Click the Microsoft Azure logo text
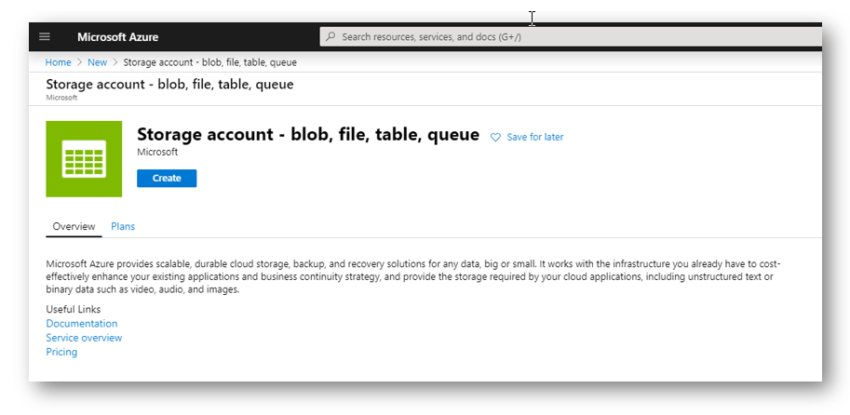This screenshot has height=415, width=850. 118,37
